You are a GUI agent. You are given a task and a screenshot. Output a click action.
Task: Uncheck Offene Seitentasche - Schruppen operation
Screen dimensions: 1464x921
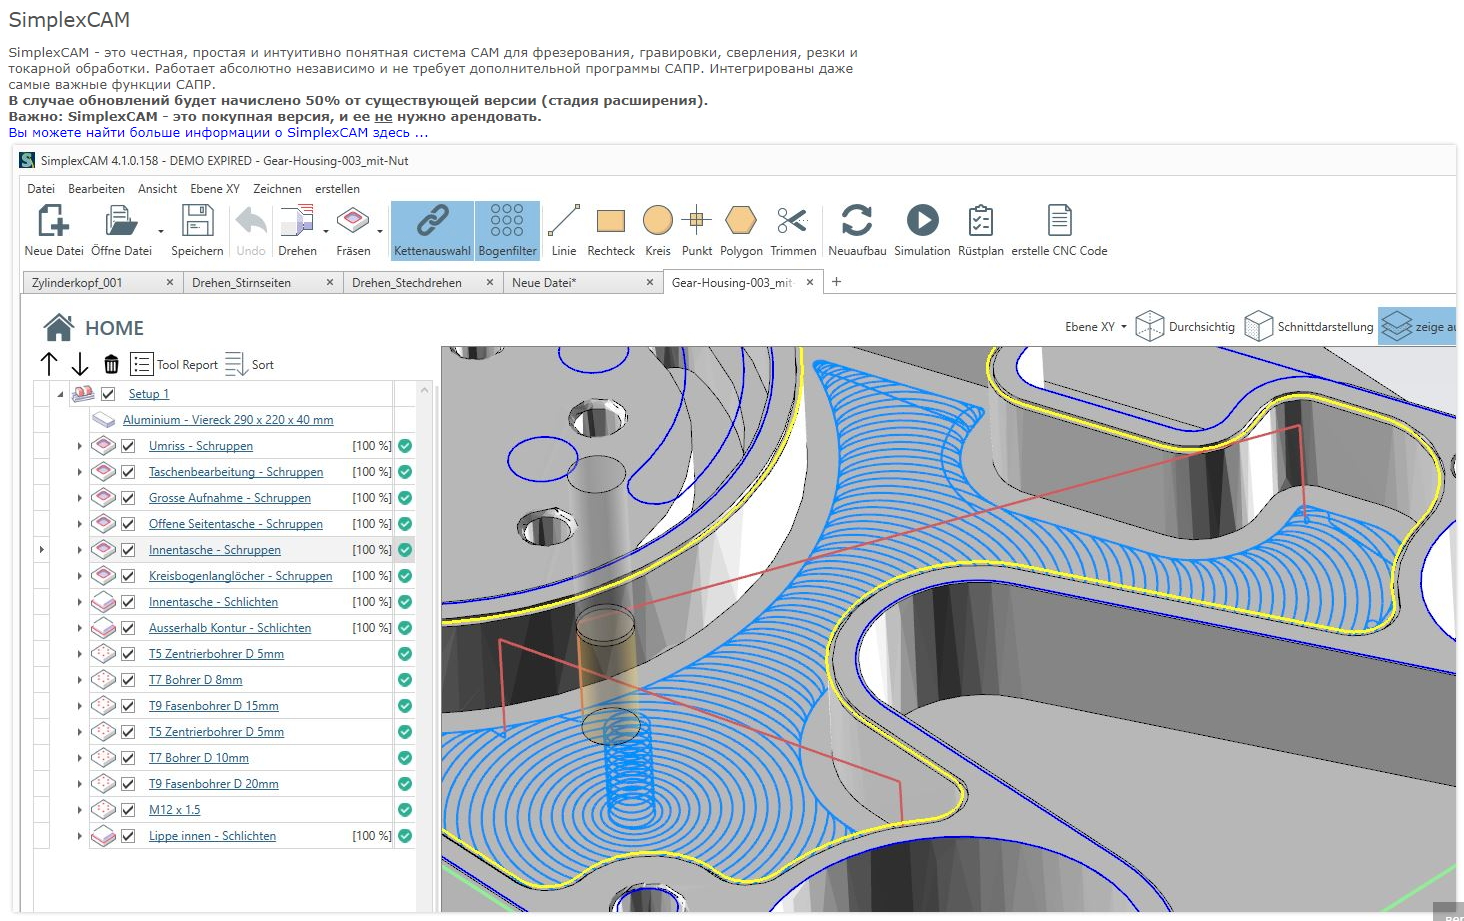pos(128,524)
